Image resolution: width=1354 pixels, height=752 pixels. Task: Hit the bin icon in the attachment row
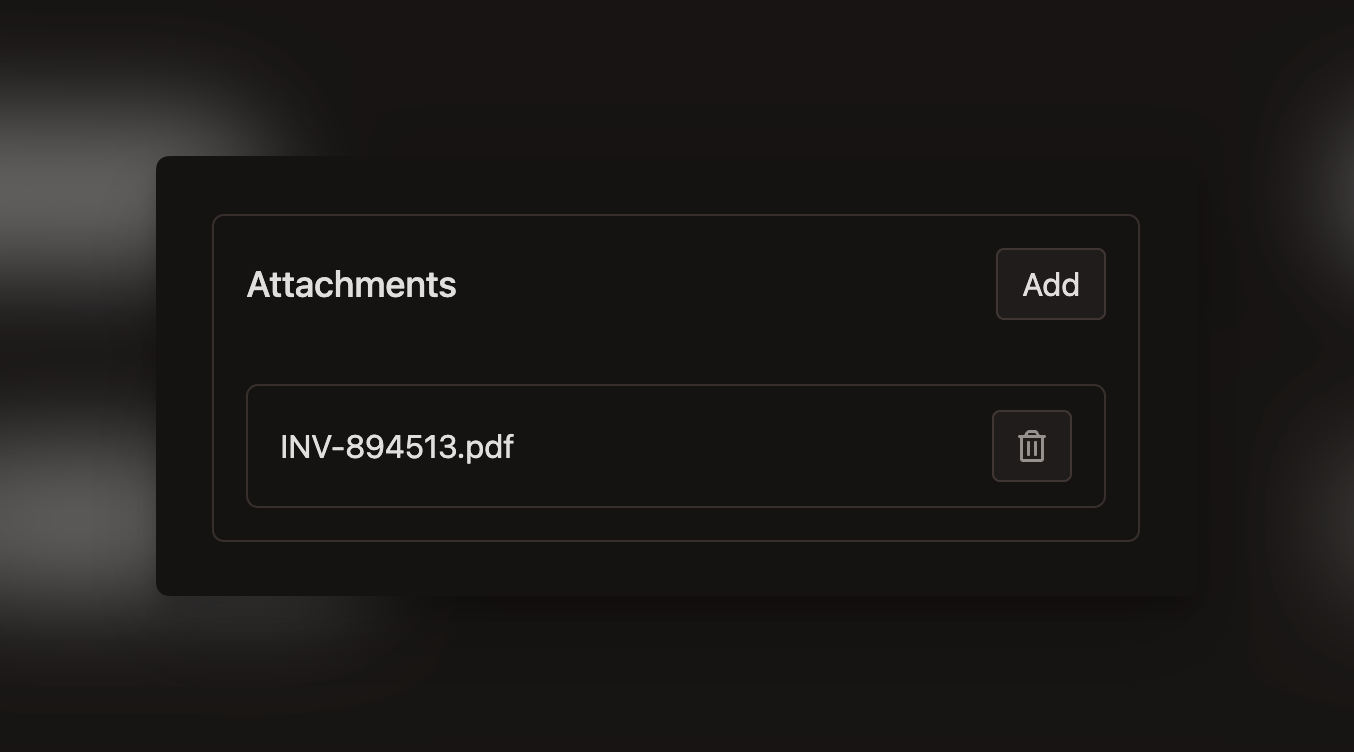tap(1031, 446)
